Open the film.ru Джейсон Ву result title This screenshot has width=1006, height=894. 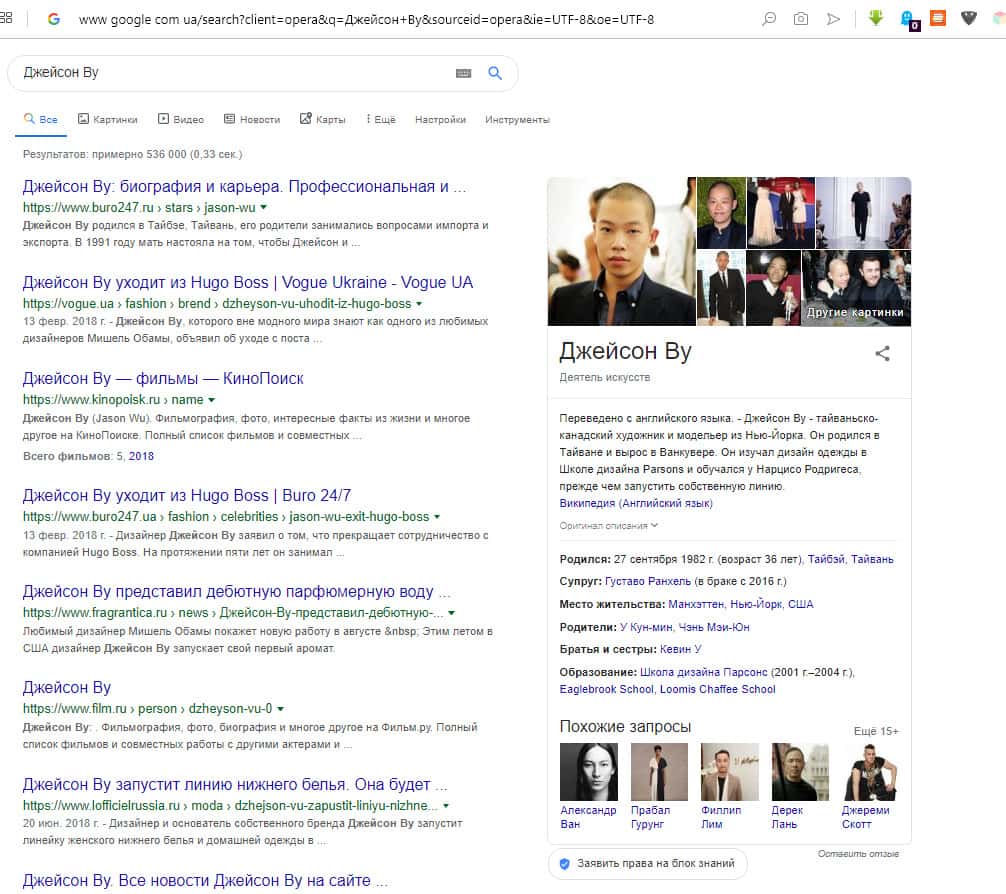[x=67, y=688]
